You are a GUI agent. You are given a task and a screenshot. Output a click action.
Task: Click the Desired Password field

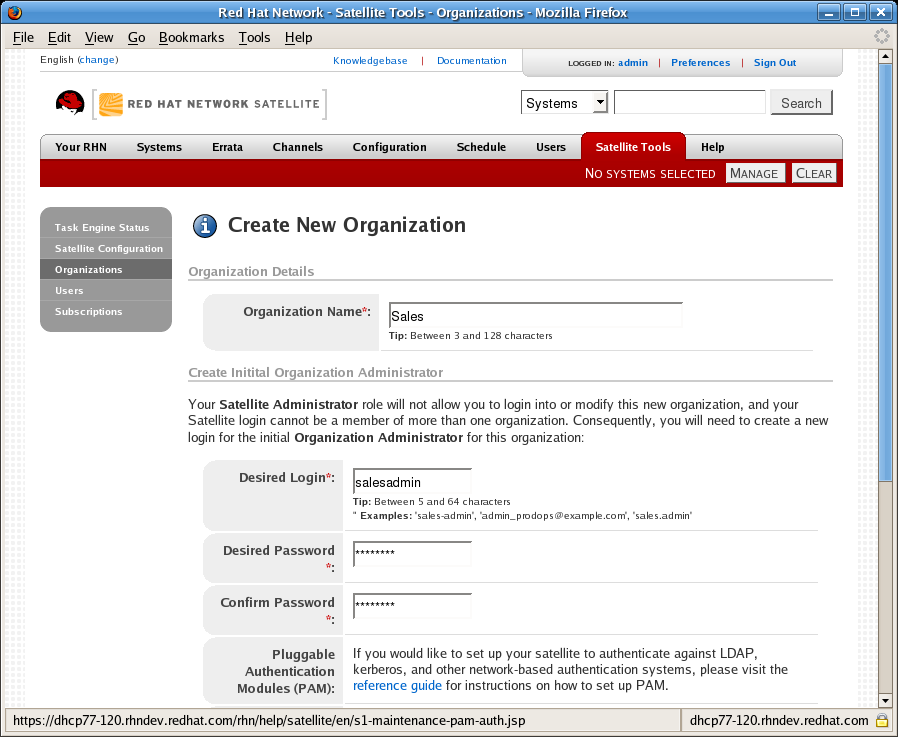tap(412, 554)
